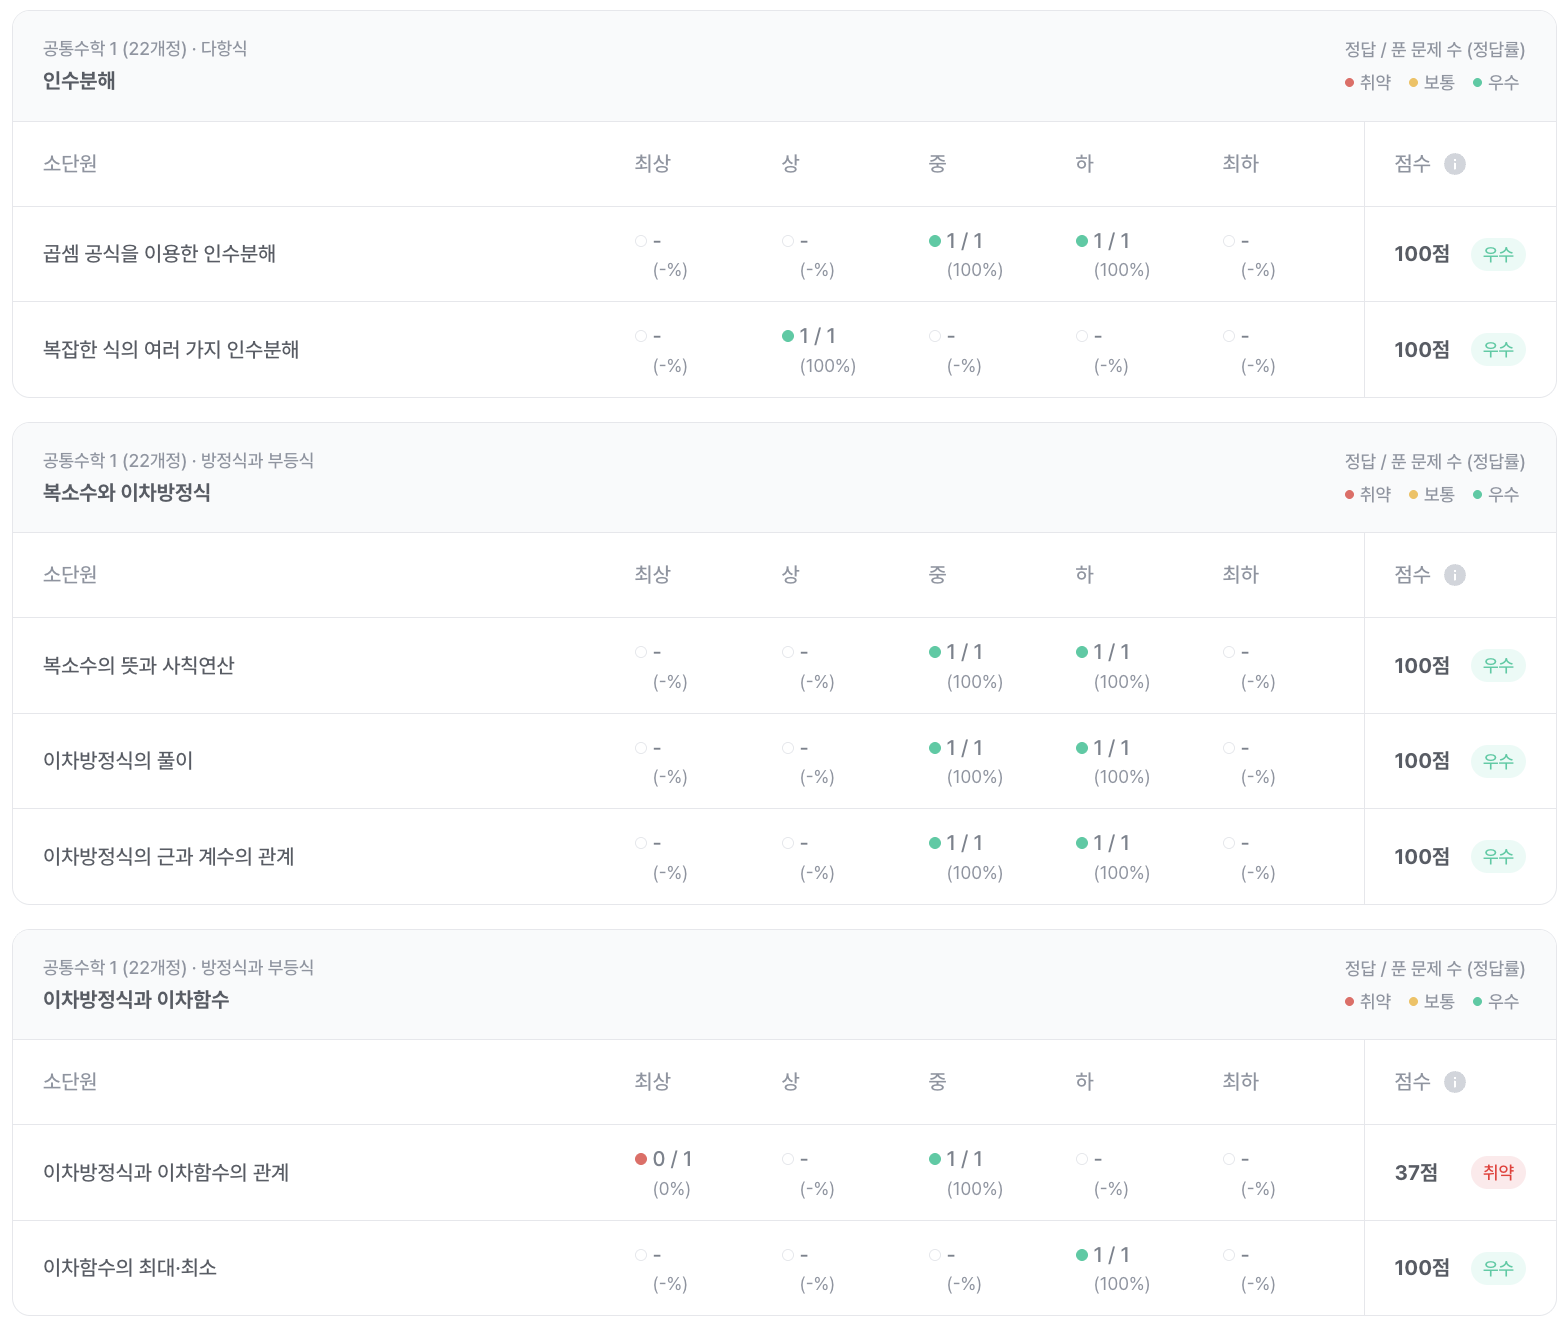Click the red dot beside 0 / 1

[x=641, y=1159]
